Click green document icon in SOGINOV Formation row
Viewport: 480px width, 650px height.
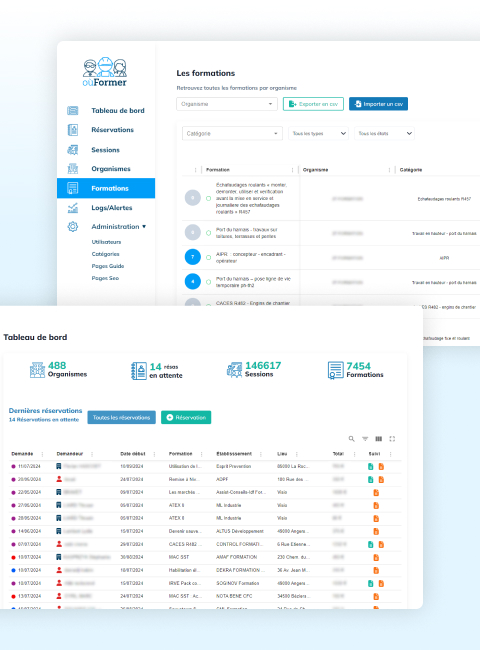(371, 583)
